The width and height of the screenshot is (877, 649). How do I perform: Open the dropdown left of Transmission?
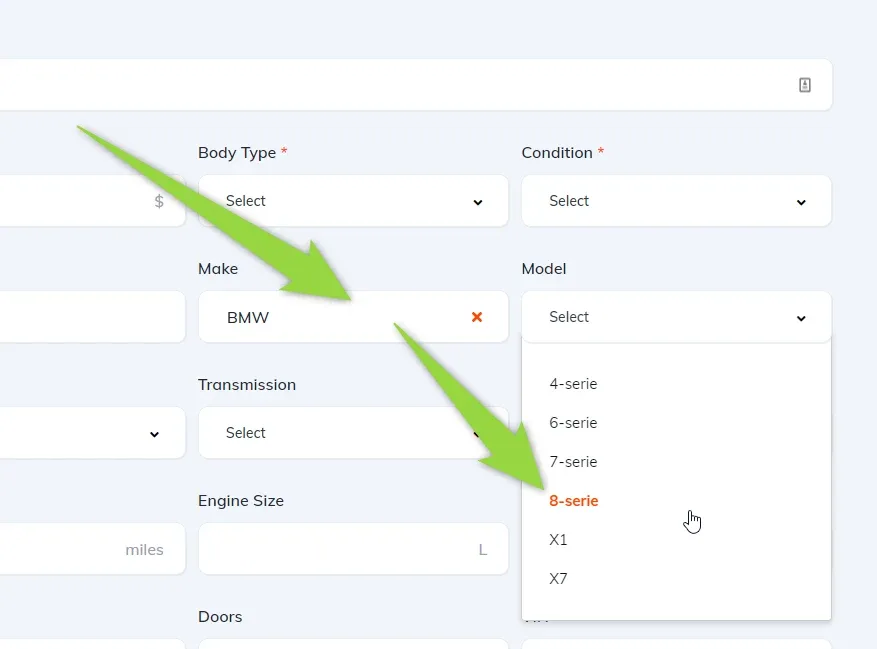pos(92,433)
